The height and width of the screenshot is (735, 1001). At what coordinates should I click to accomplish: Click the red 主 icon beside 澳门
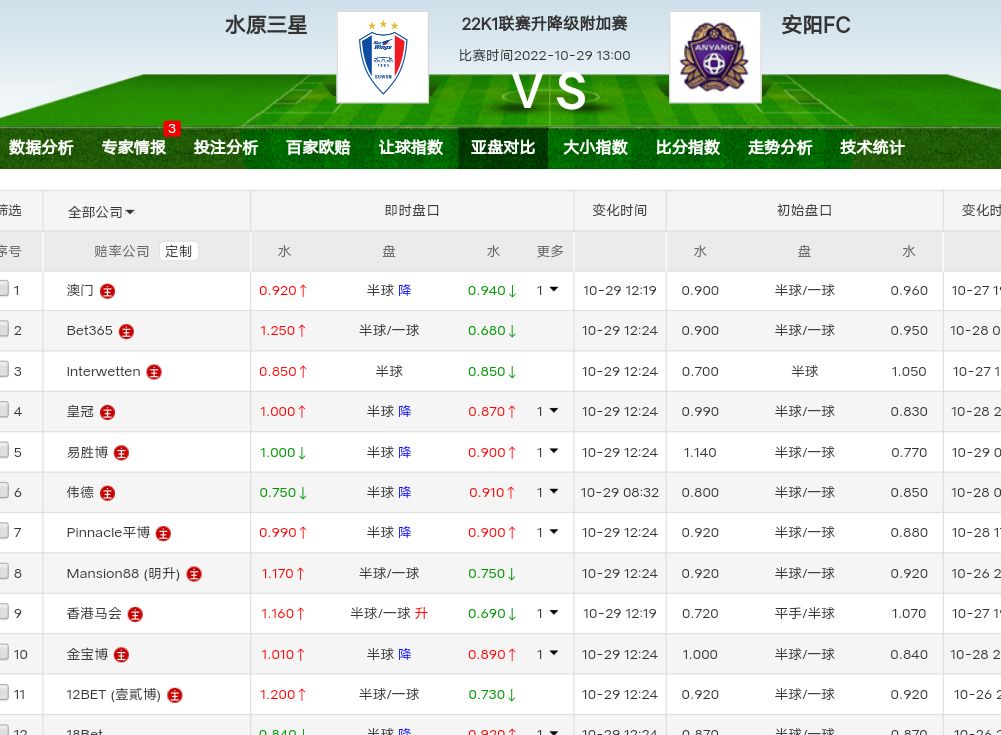108,291
